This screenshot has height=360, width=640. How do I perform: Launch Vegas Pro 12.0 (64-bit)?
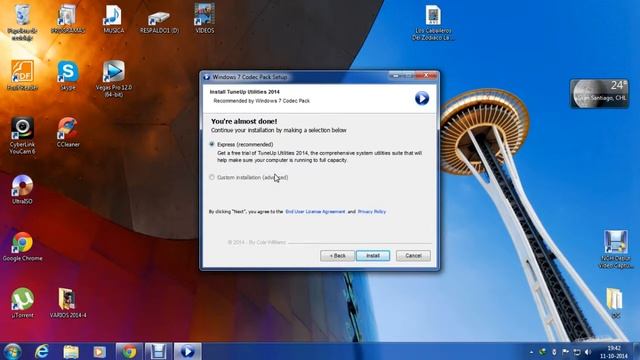[x=113, y=79]
